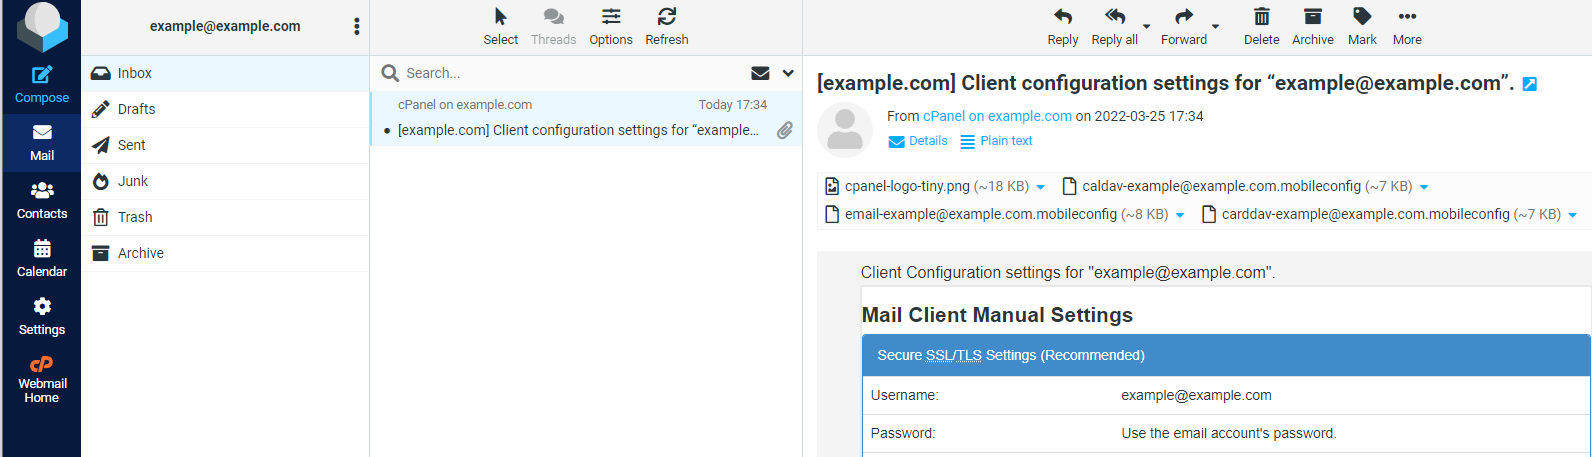Click sender link cPanel on example.com
Screen dimensions: 1592x457
997,116
